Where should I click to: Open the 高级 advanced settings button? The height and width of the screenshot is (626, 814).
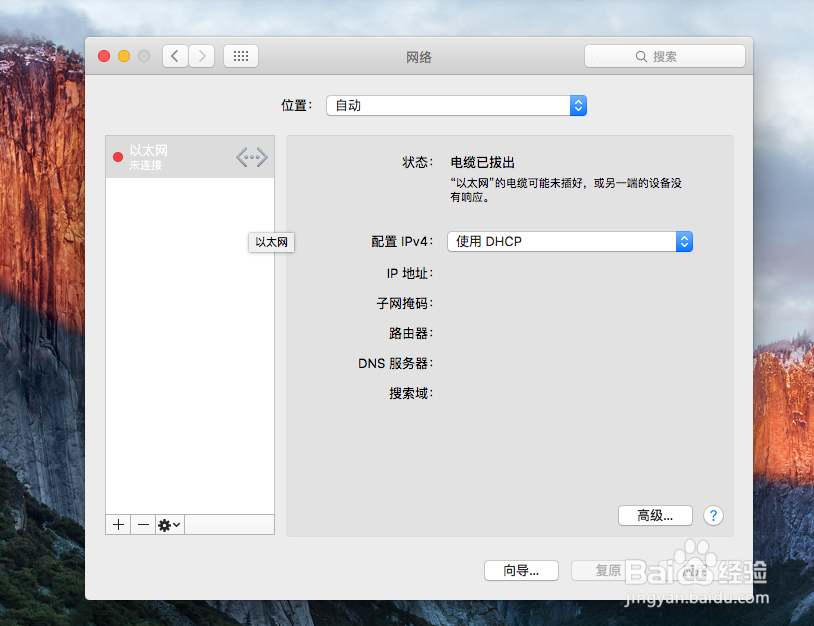coord(655,515)
